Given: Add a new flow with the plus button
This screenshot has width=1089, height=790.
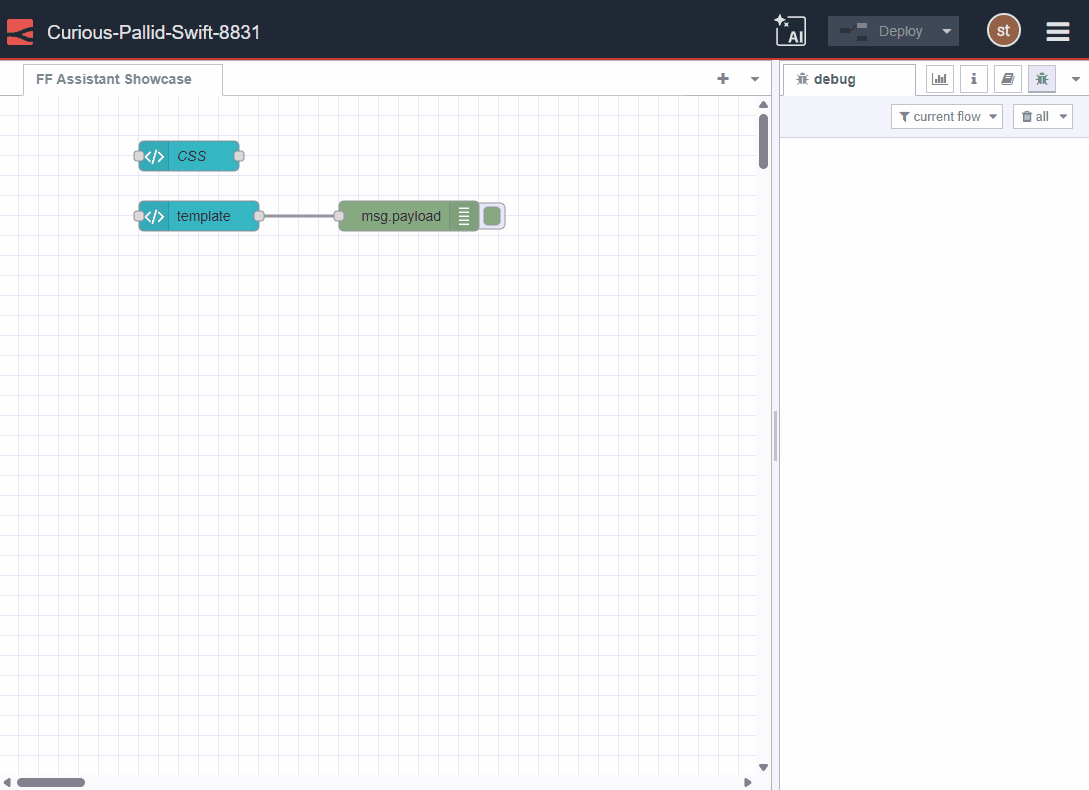Looking at the screenshot, I should pos(722,78).
